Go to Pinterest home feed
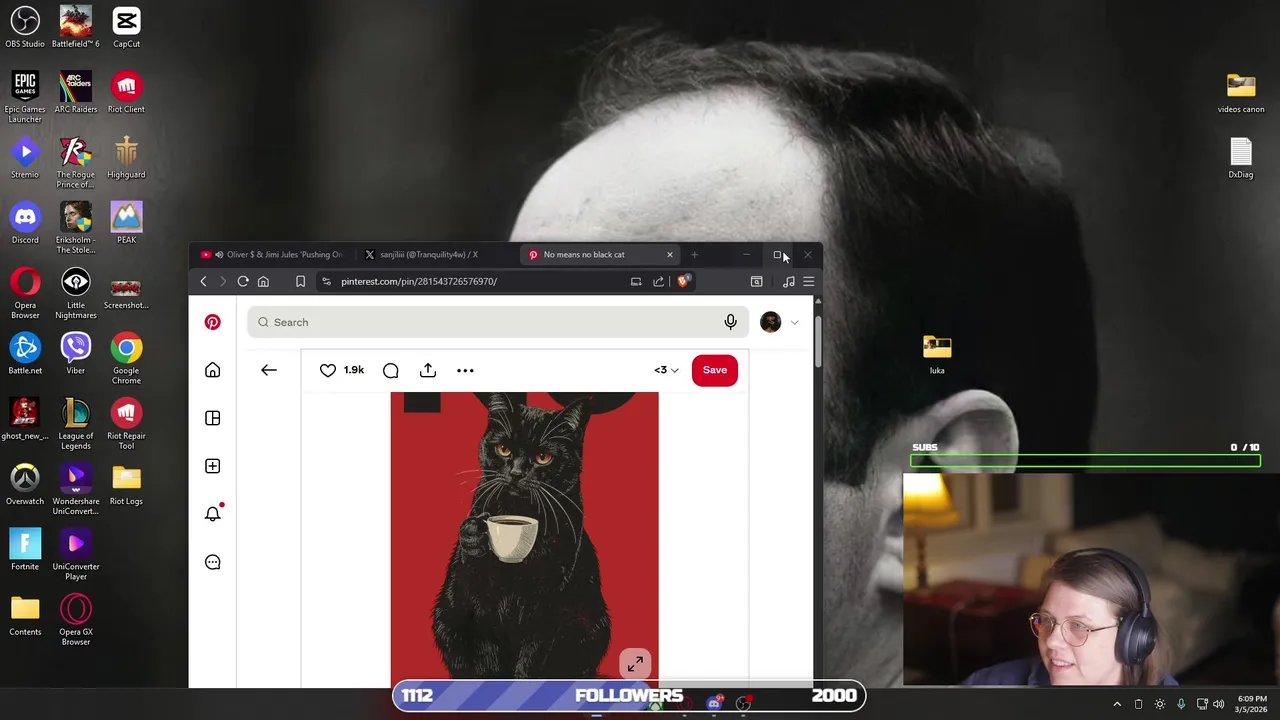The image size is (1280, 720). coord(212,370)
